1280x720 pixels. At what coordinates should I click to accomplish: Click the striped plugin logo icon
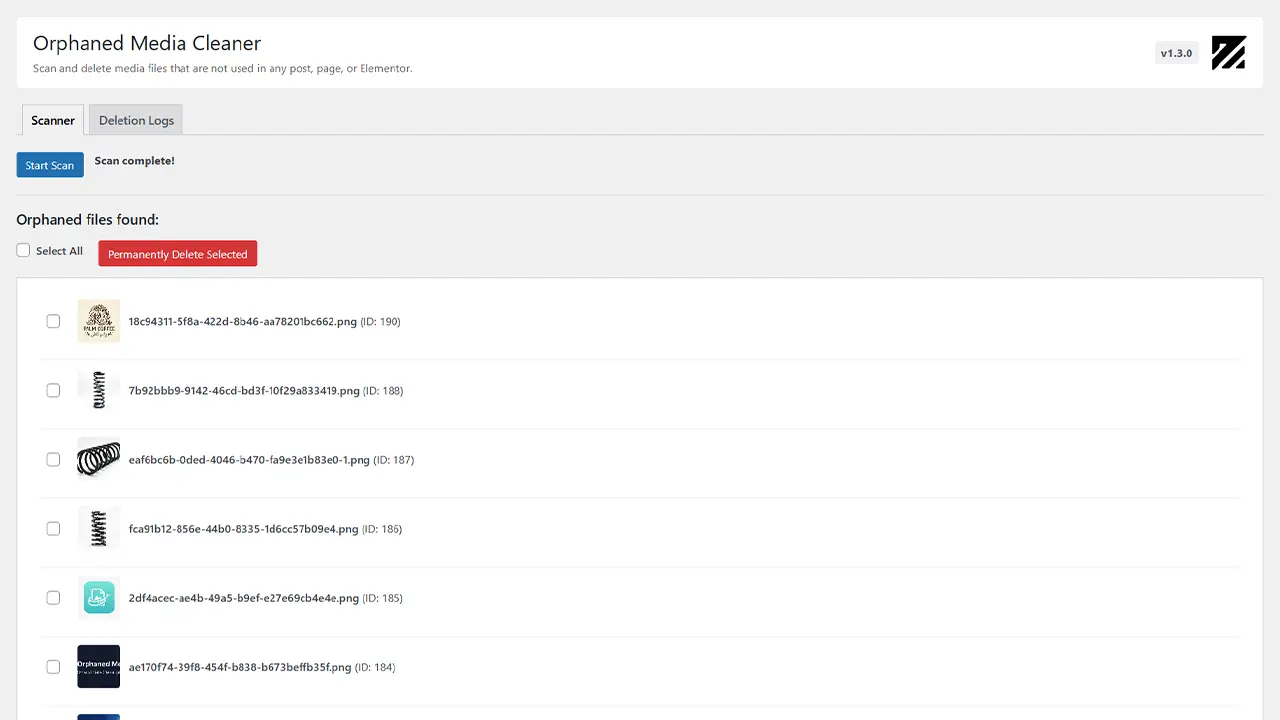(x=1228, y=53)
